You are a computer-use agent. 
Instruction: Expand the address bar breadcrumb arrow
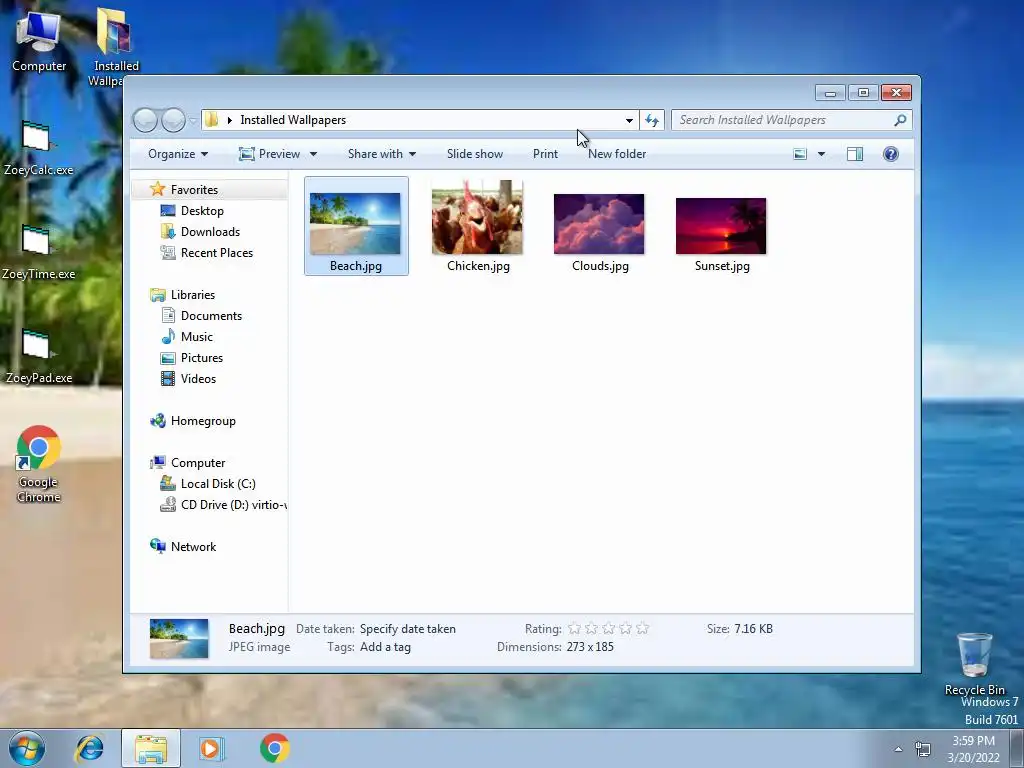click(x=229, y=120)
